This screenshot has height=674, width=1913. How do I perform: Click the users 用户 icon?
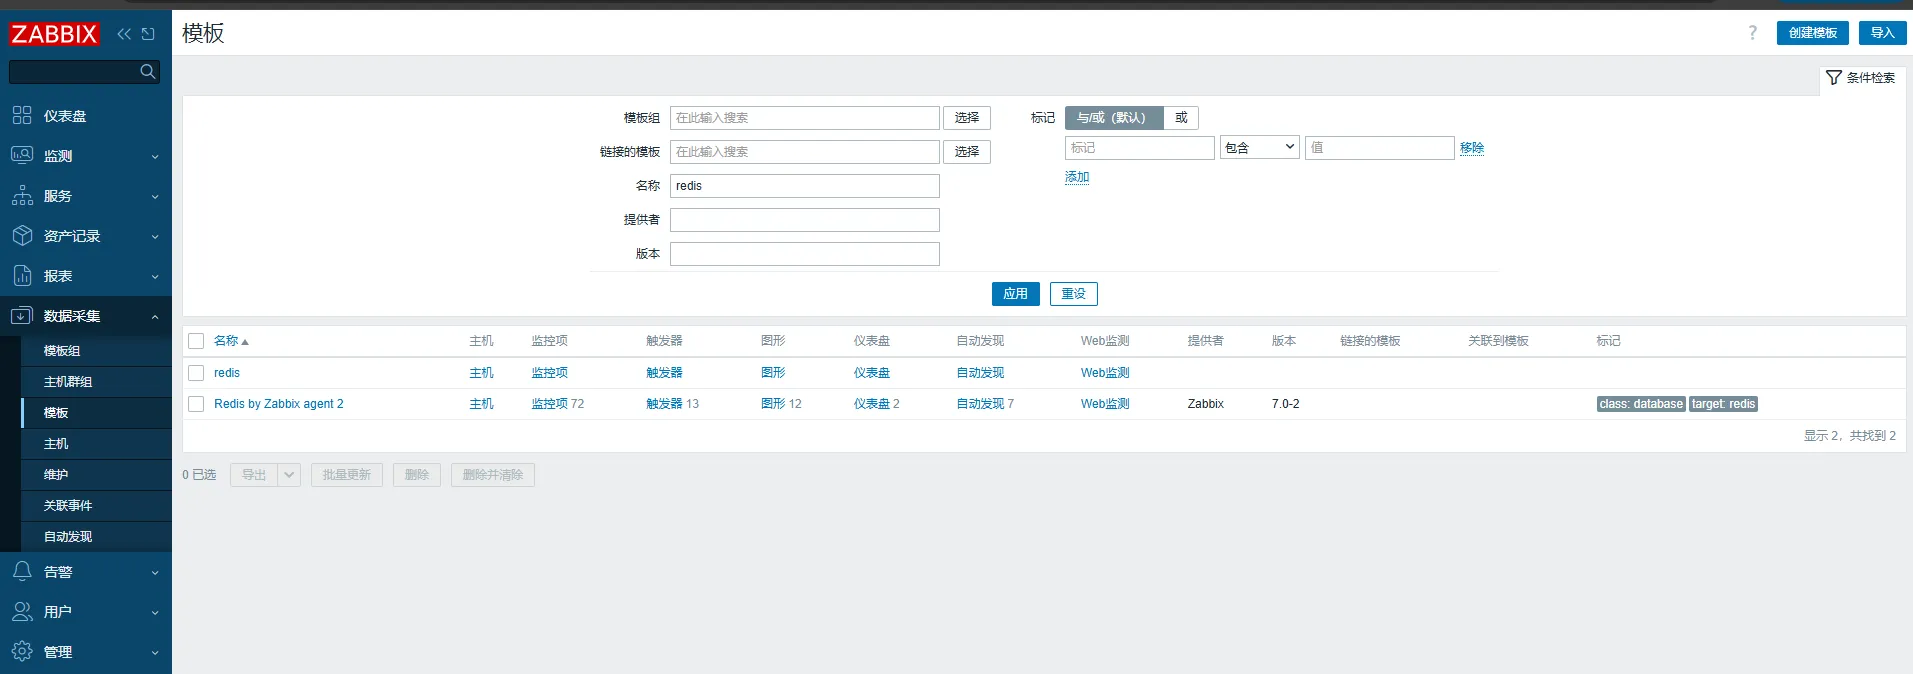(22, 611)
